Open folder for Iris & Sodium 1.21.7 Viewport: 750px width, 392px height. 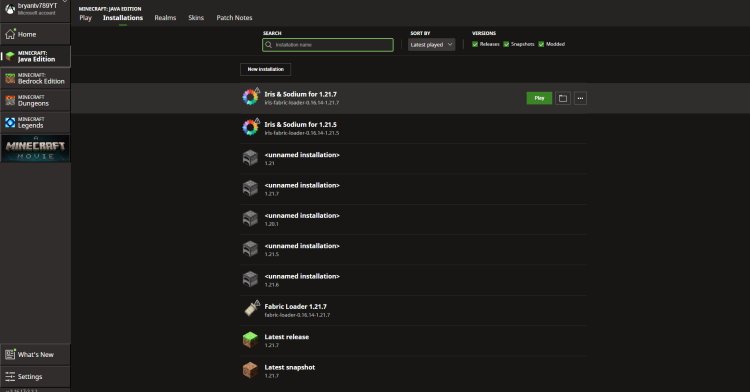[x=562, y=98]
